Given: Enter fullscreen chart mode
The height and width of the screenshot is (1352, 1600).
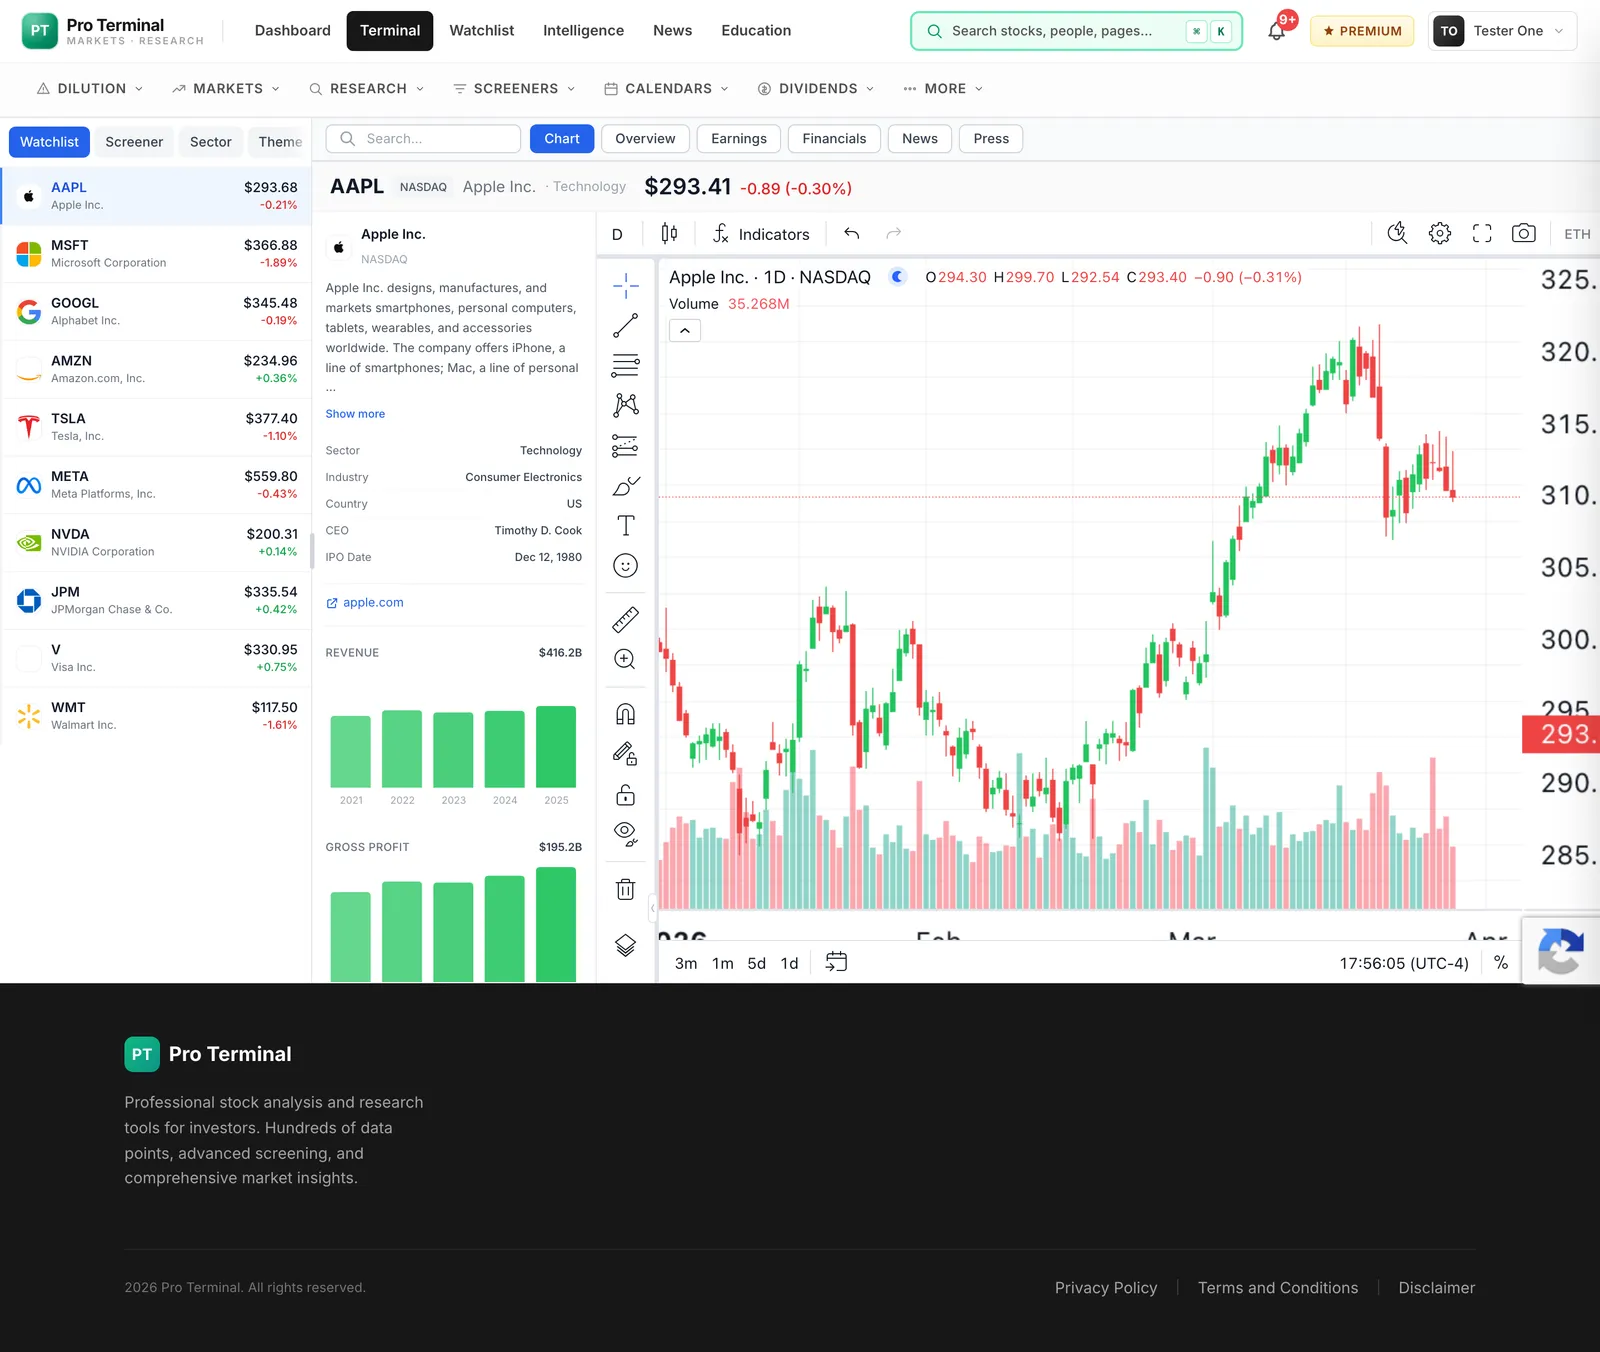Looking at the screenshot, I should click(x=1482, y=234).
